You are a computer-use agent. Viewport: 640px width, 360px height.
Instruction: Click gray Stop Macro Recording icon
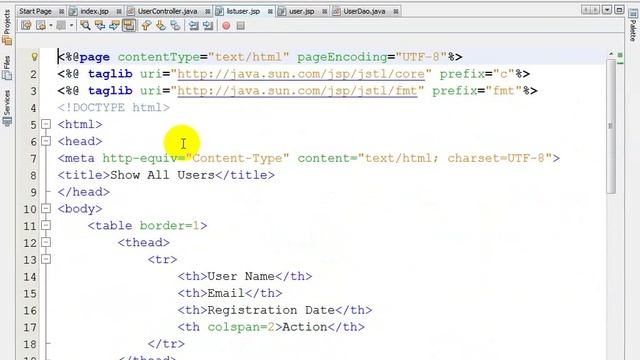point(240,25)
